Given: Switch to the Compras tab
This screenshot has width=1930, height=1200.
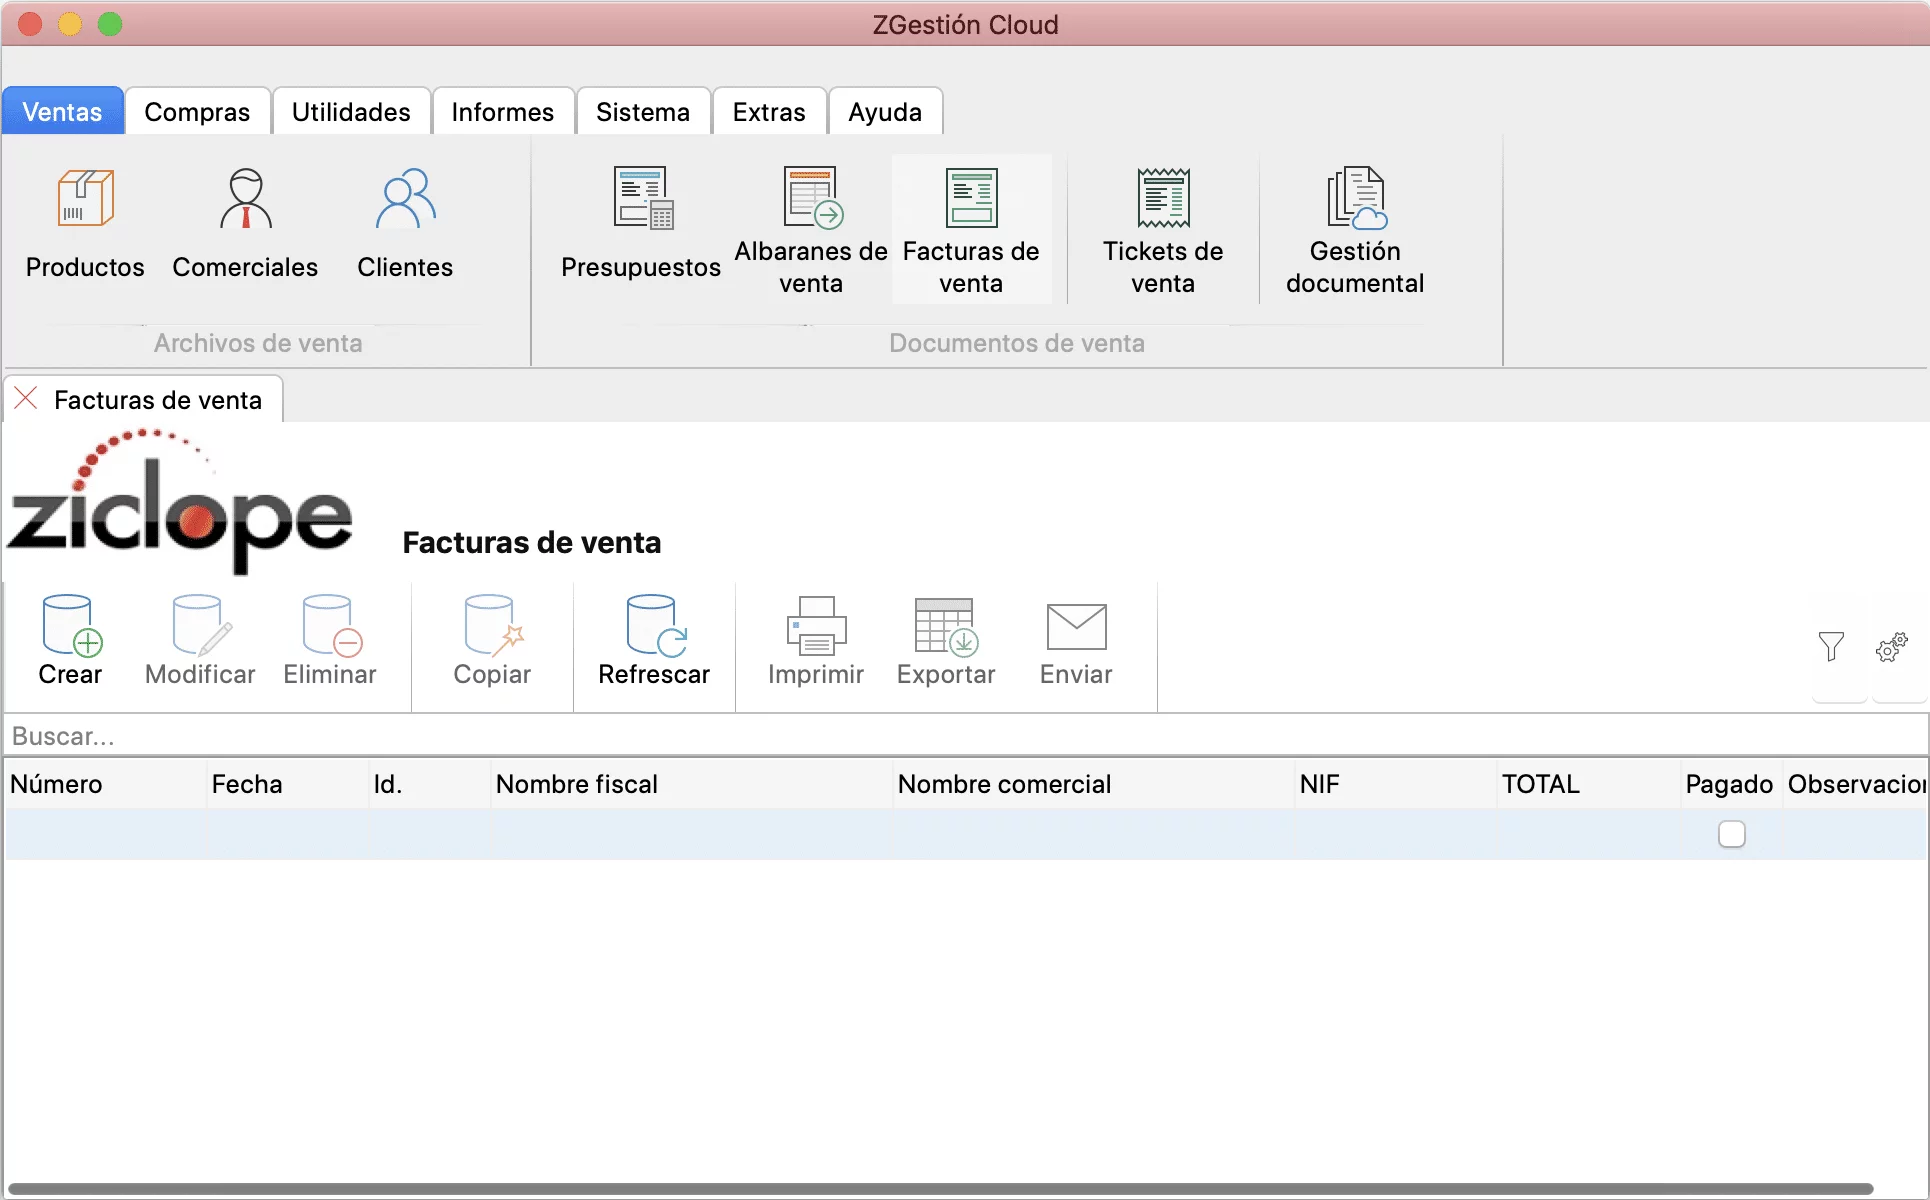Looking at the screenshot, I should pyautogui.click(x=197, y=112).
